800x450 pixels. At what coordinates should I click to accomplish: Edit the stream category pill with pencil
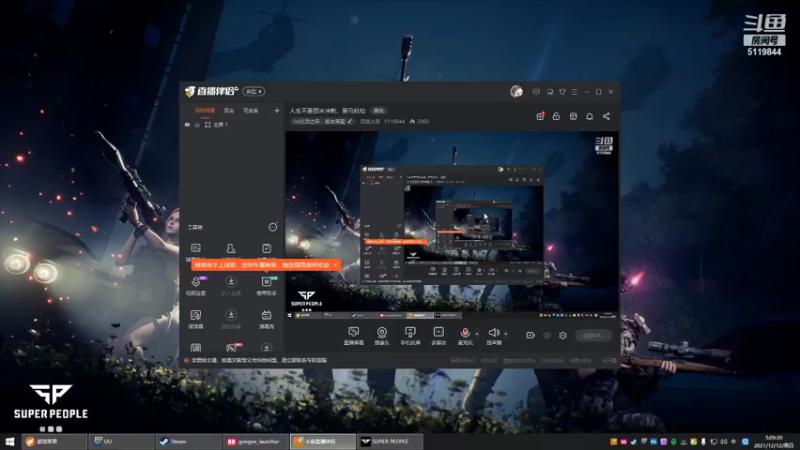(x=322, y=121)
